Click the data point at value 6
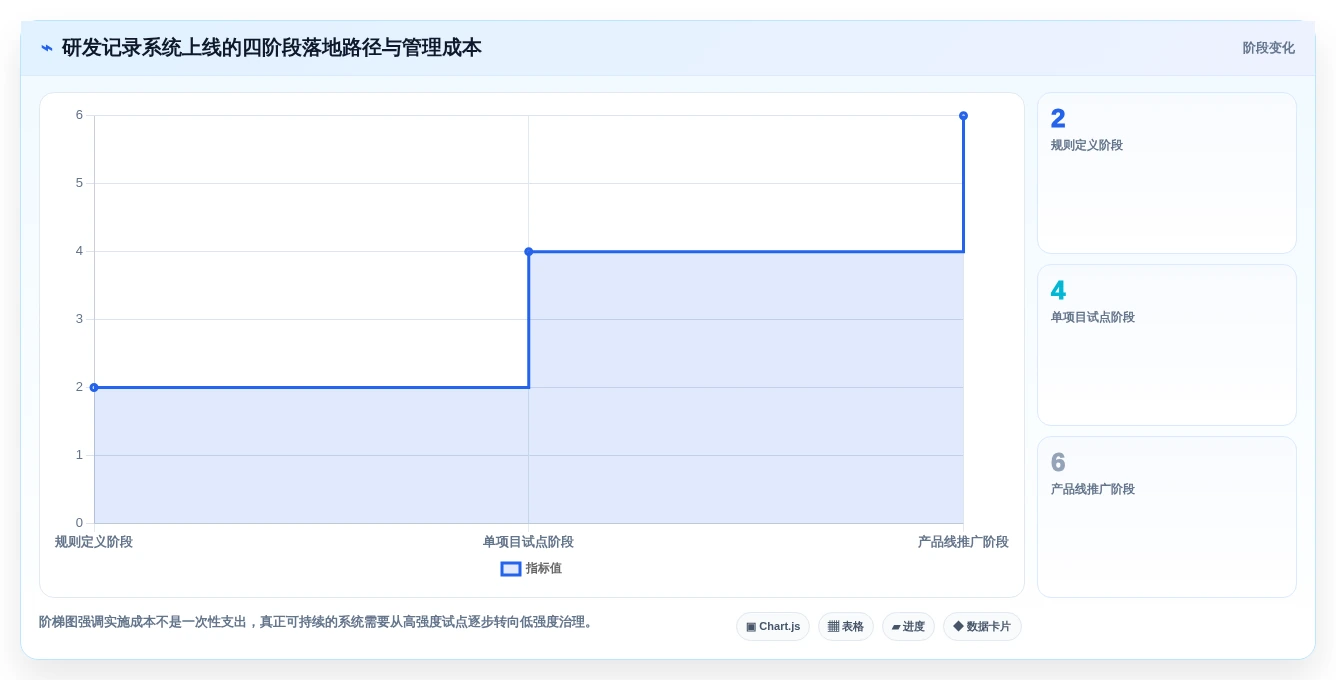Viewport: 1336px width, 680px height. 964,116
